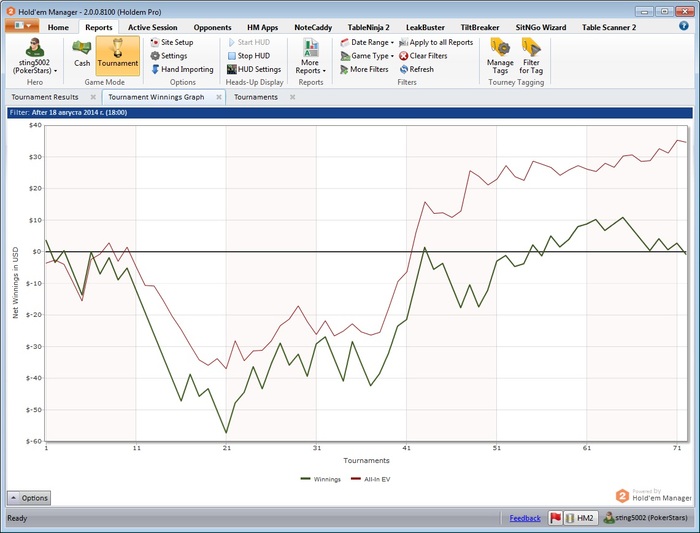Viewport: 700px width, 533px height.
Task: Expand the Options panel
Action: (x=29, y=498)
